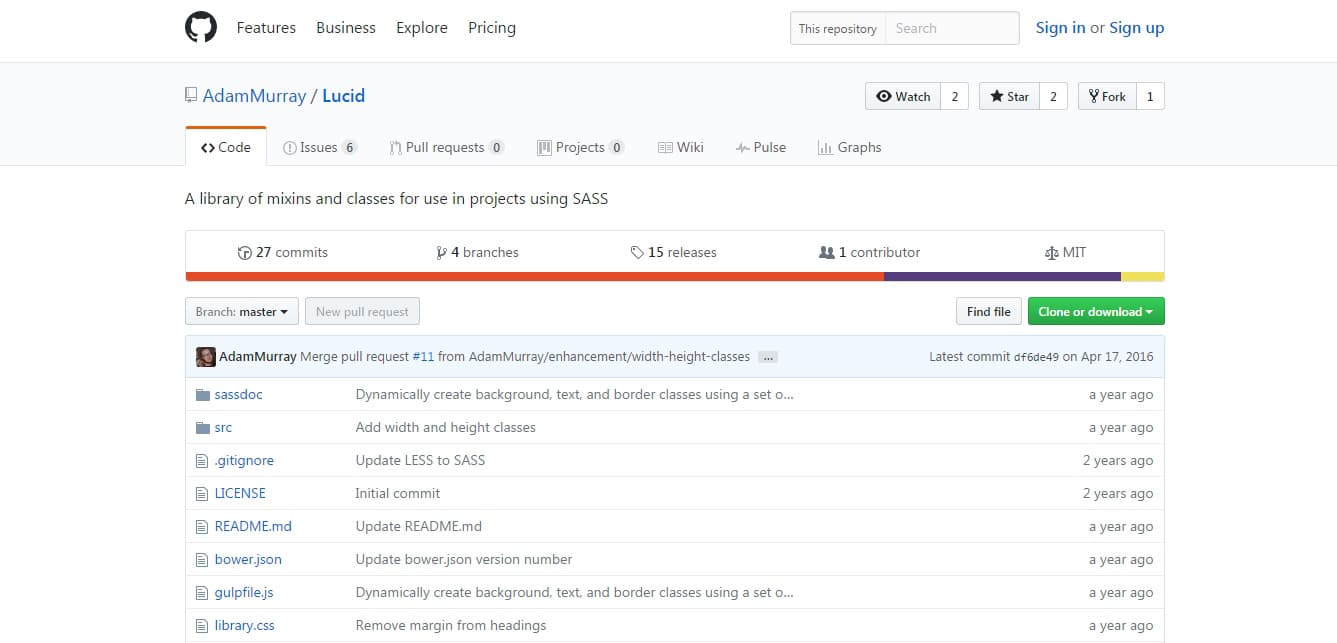Click the bower.json file icon
The height and width of the screenshot is (643, 1337).
click(x=202, y=559)
